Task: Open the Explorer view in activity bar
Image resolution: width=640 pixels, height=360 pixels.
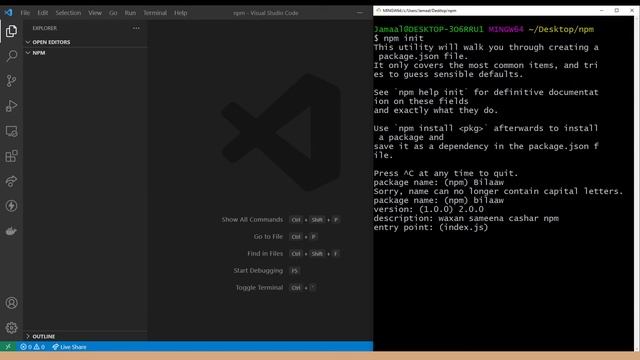Action: (11, 31)
